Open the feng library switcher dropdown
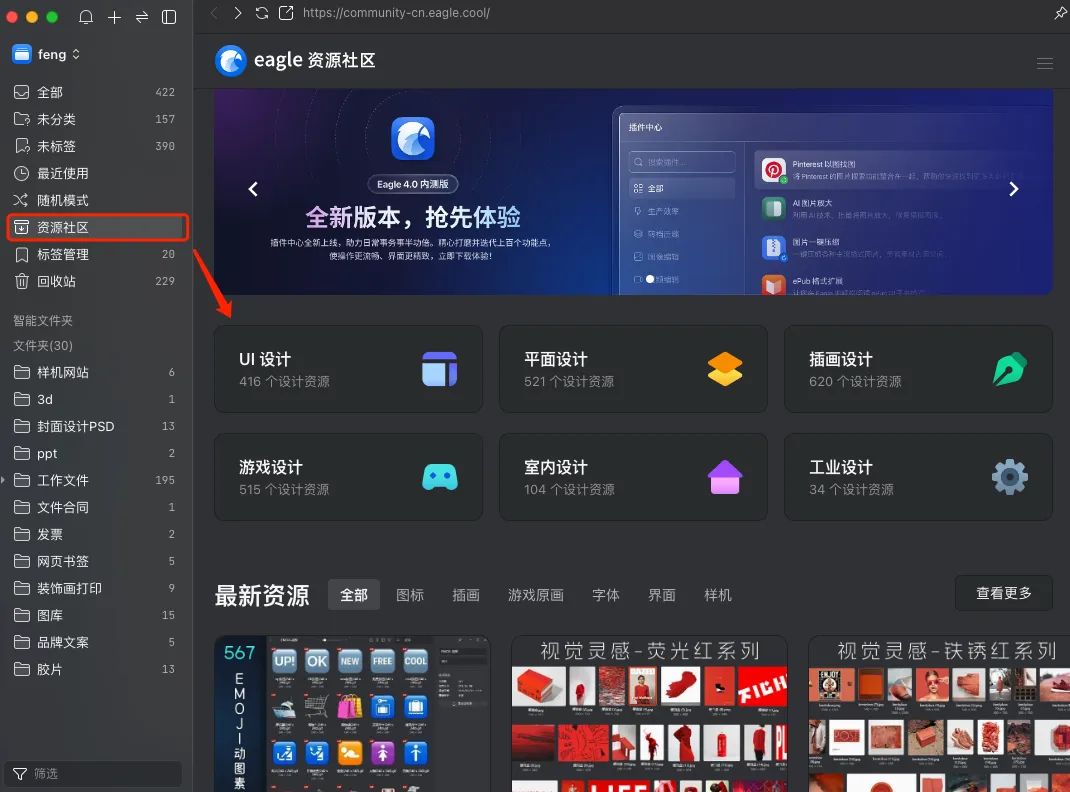 pos(46,55)
